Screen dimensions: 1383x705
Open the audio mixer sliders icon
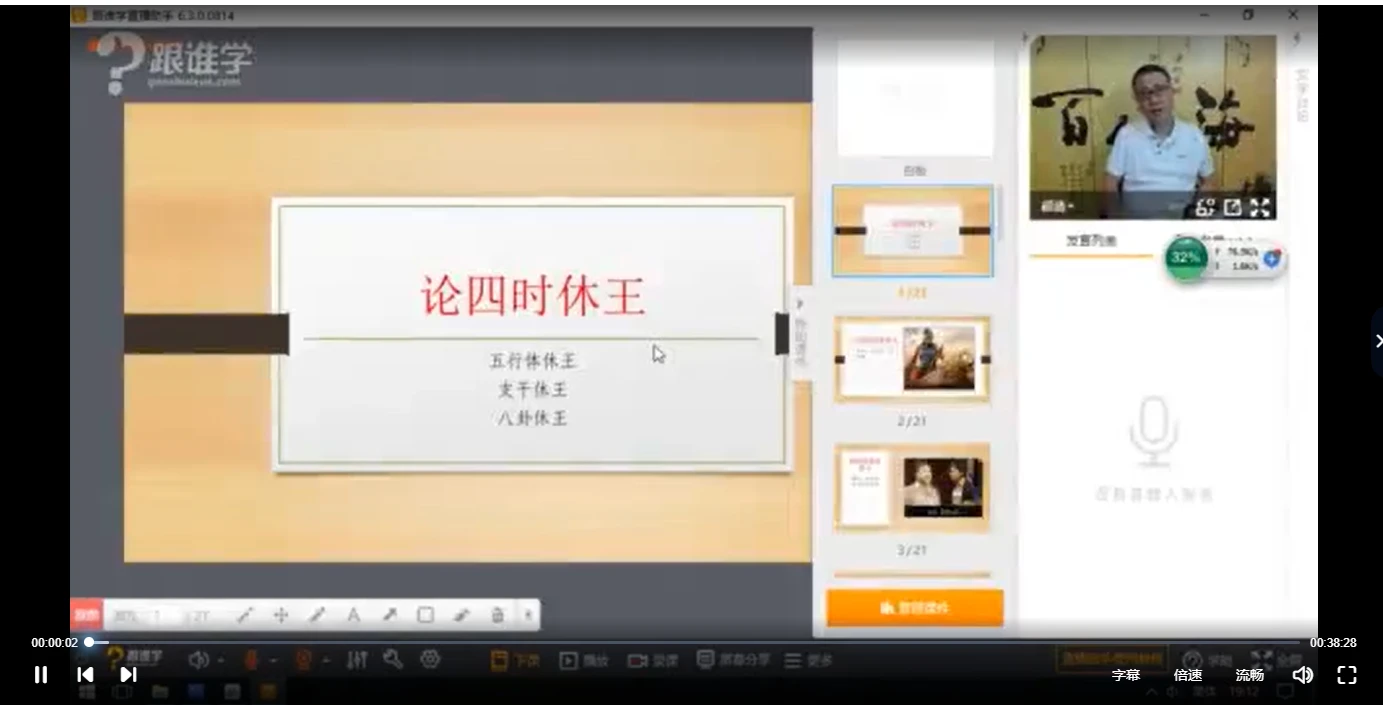pos(357,660)
